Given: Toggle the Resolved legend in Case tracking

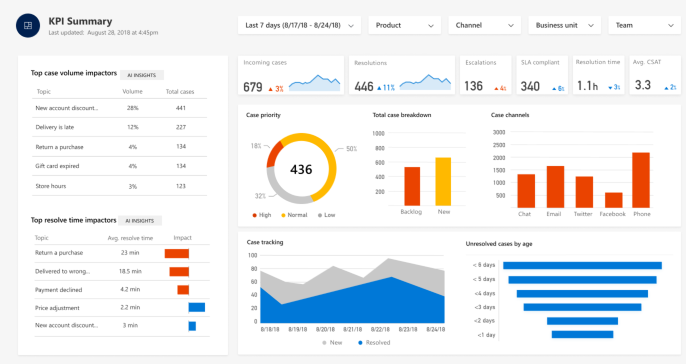Looking at the screenshot, I should point(374,343).
